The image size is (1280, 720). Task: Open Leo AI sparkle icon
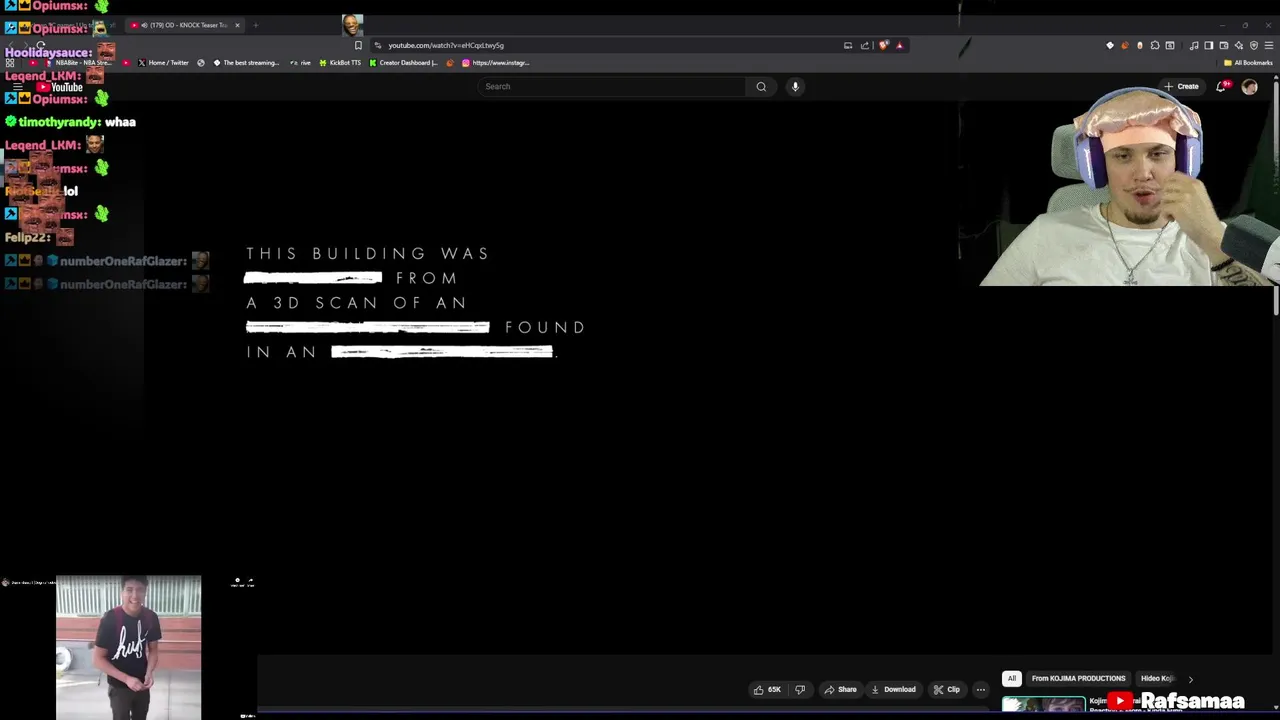point(1239,45)
